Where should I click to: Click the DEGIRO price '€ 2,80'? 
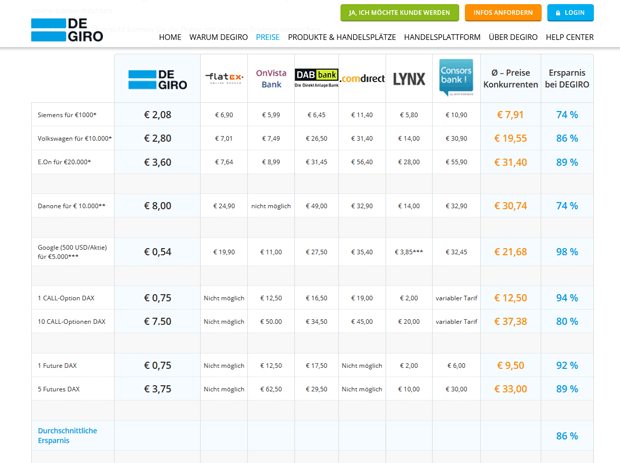[x=157, y=138]
